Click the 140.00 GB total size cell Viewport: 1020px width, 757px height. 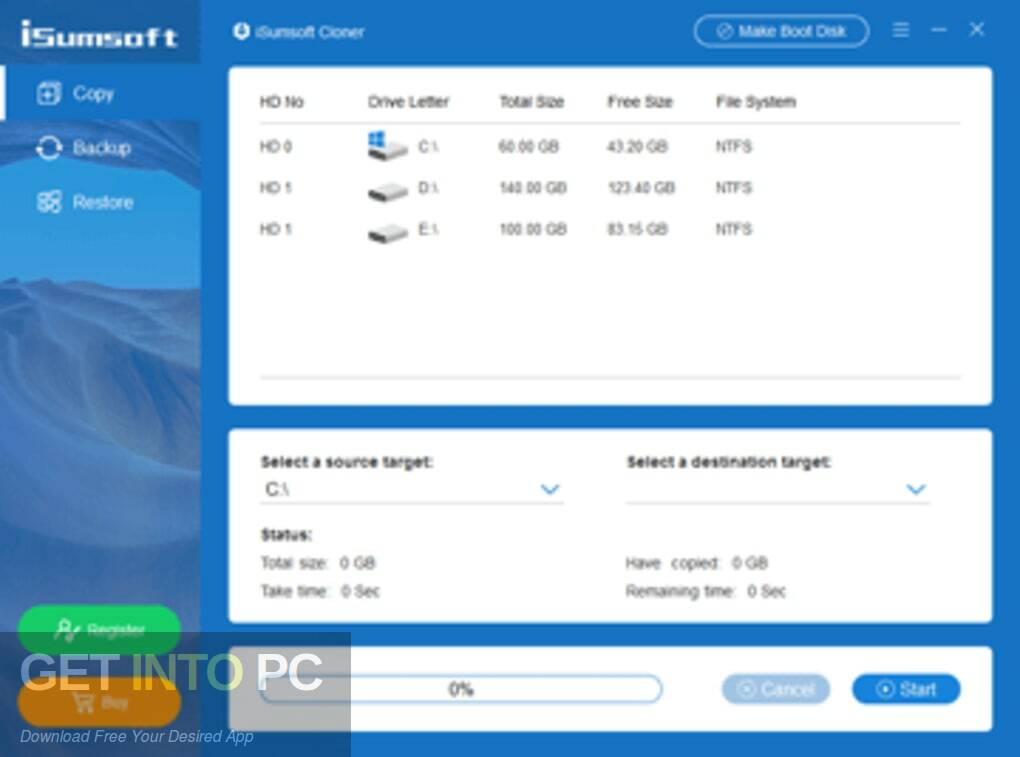pyautogui.click(x=533, y=188)
